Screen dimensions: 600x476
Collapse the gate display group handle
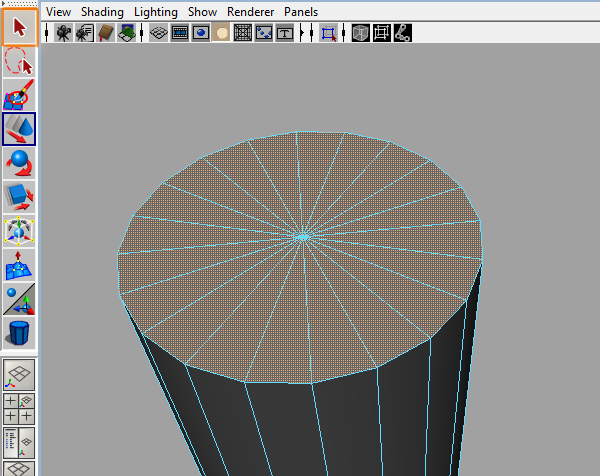coord(142,33)
